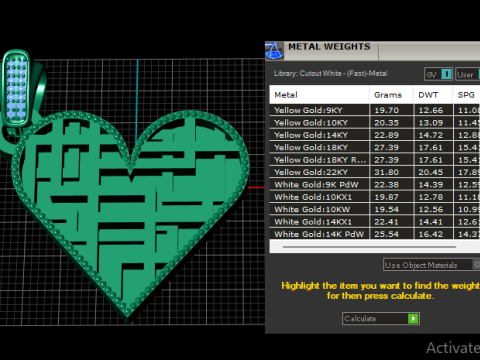This screenshot has height=360, width=480.
Task: Click the 22.38 grams value
Action: [x=386, y=184]
